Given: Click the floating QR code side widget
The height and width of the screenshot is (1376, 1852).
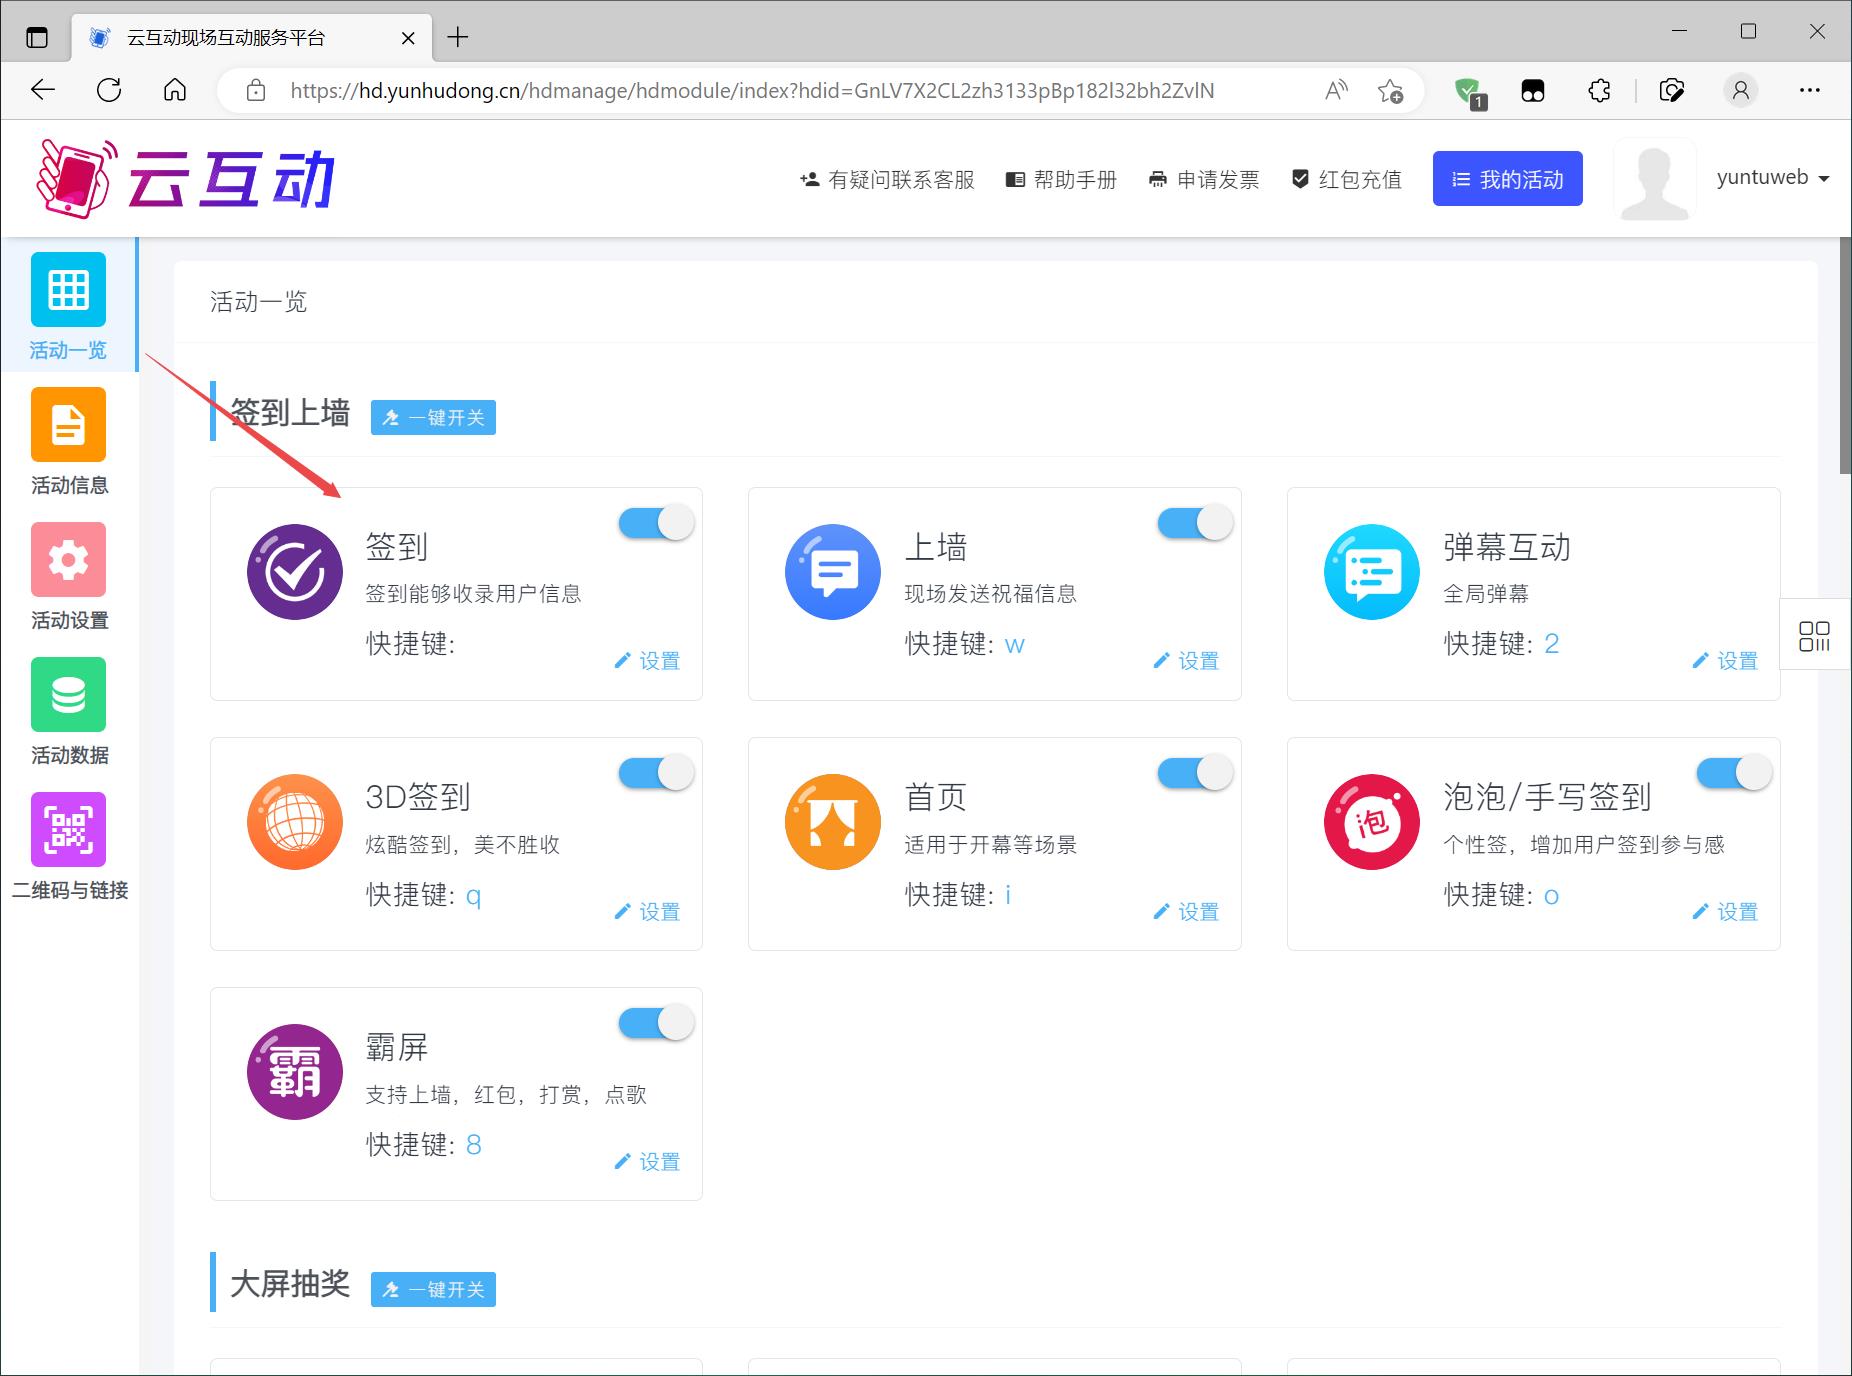Looking at the screenshot, I should (1814, 636).
